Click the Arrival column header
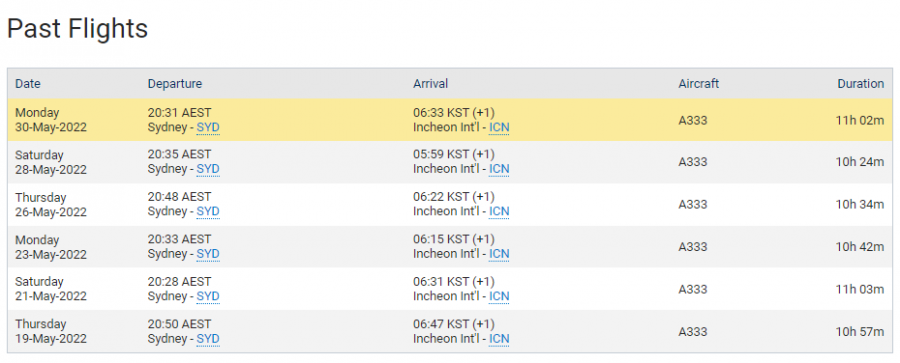This screenshot has width=900, height=363. [x=430, y=84]
